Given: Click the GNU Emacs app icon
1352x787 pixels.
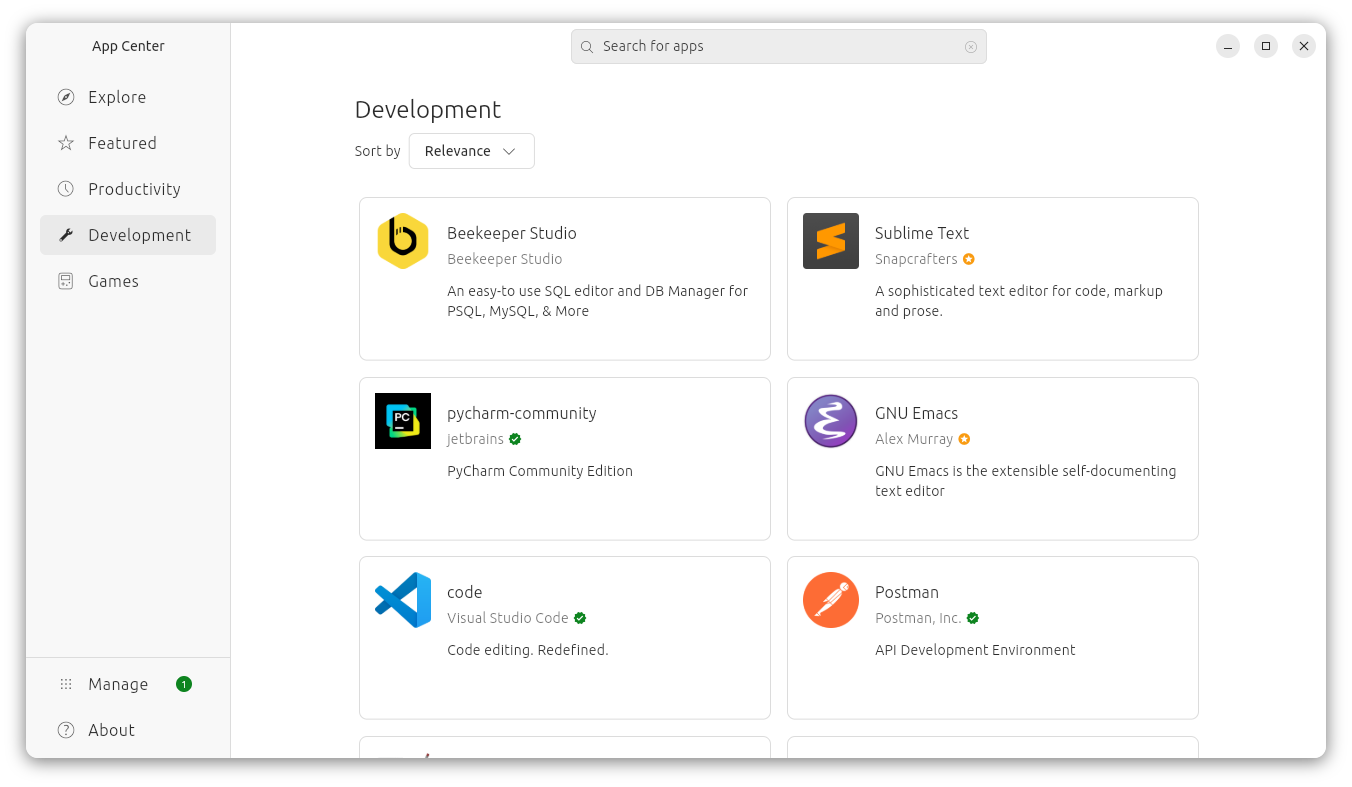Looking at the screenshot, I should (x=831, y=421).
